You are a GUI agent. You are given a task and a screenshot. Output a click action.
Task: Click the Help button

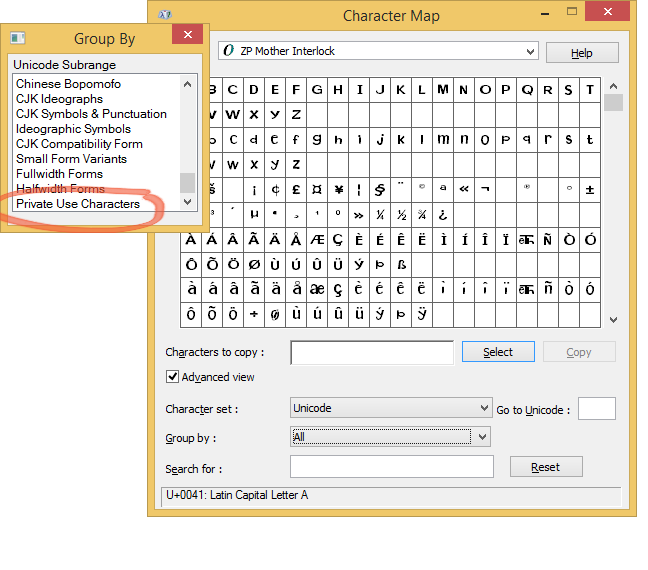click(581, 53)
